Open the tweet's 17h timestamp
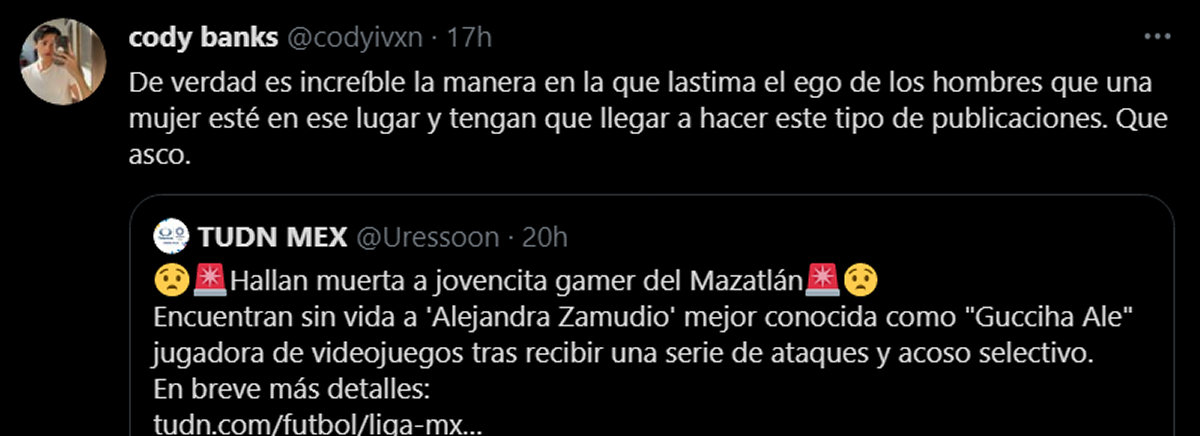This screenshot has height=436, width=1200. coord(469,38)
